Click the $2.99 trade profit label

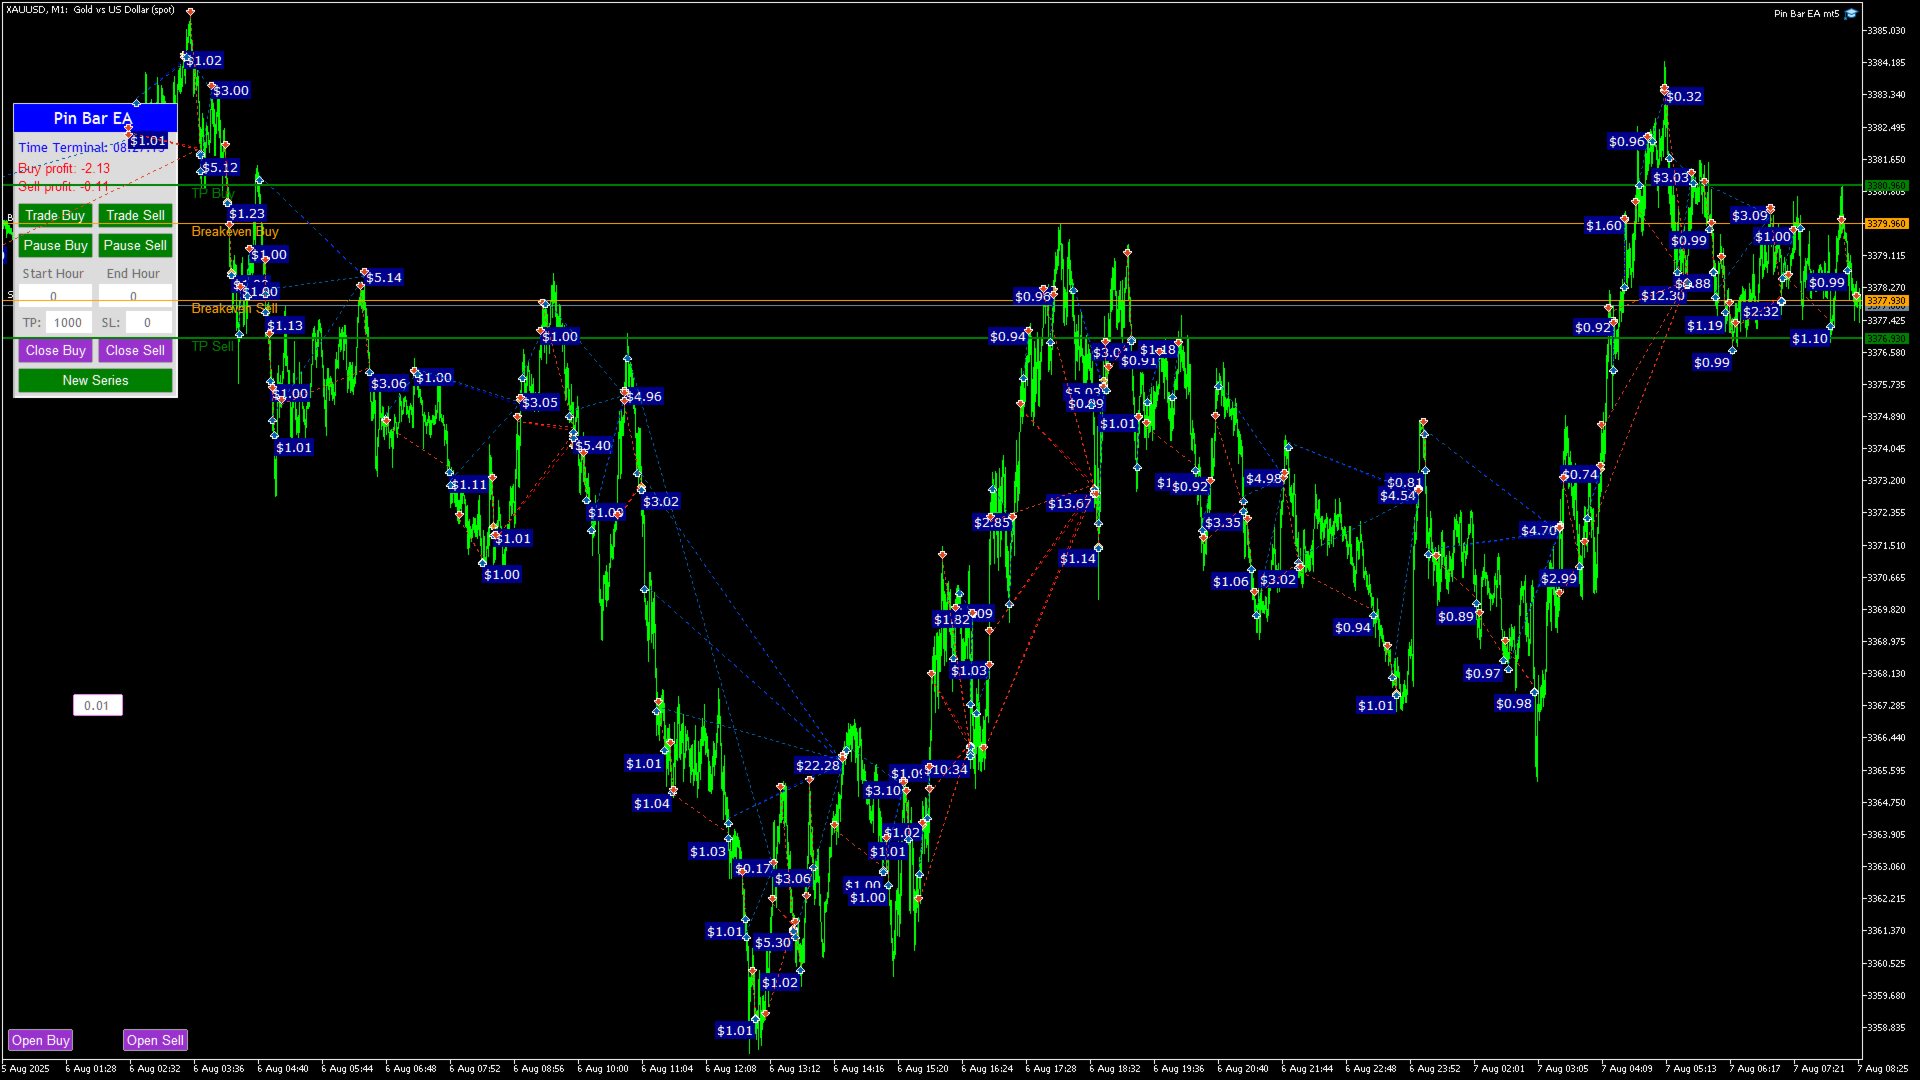coord(1559,579)
